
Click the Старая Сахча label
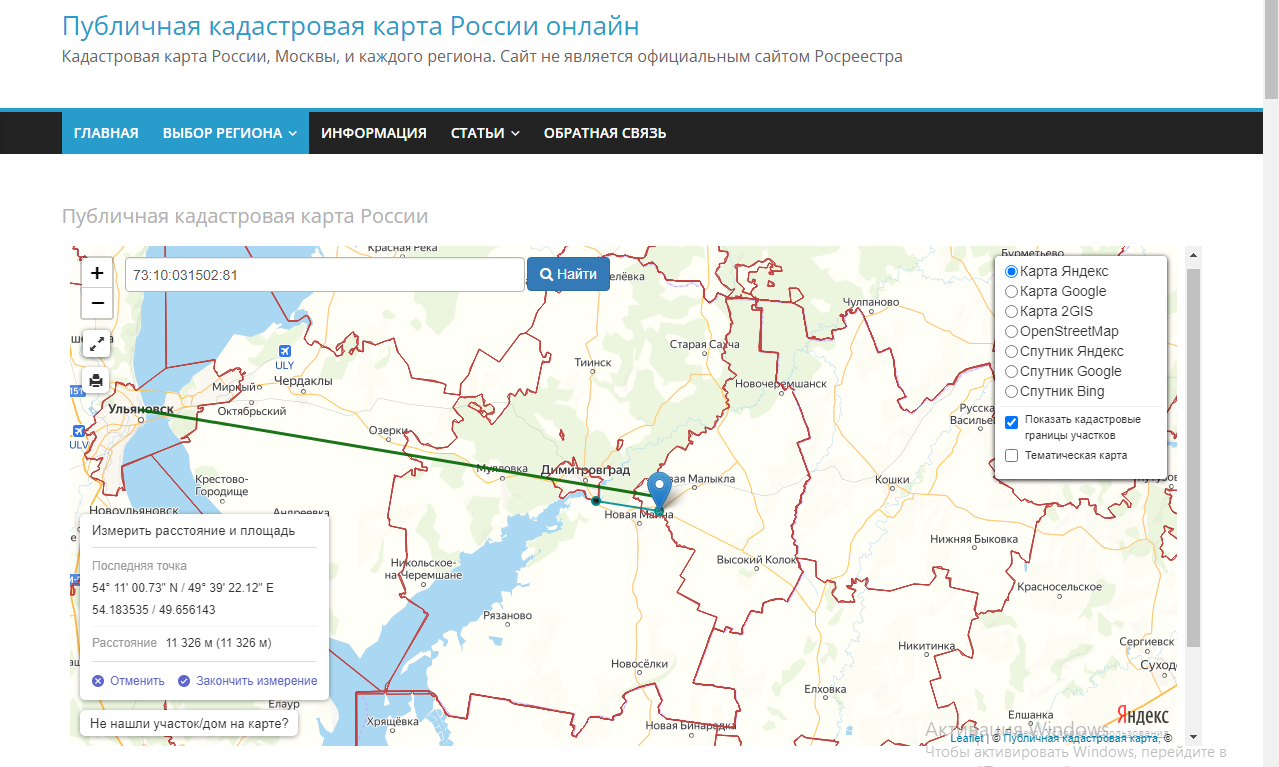(x=704, y=344)
